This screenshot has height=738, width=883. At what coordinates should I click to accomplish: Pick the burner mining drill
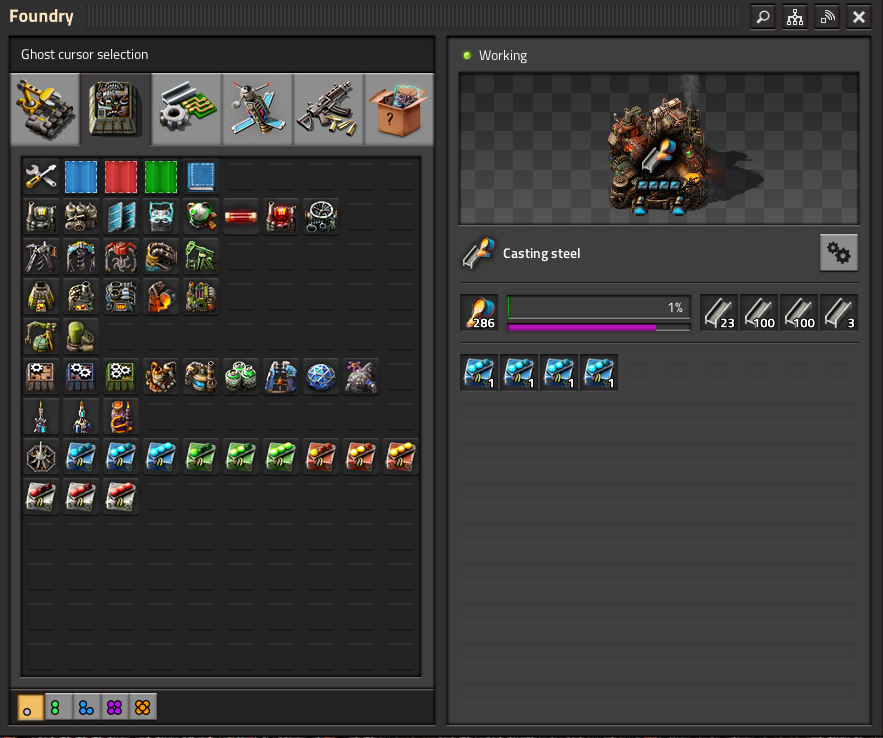[x=41, y=257]
